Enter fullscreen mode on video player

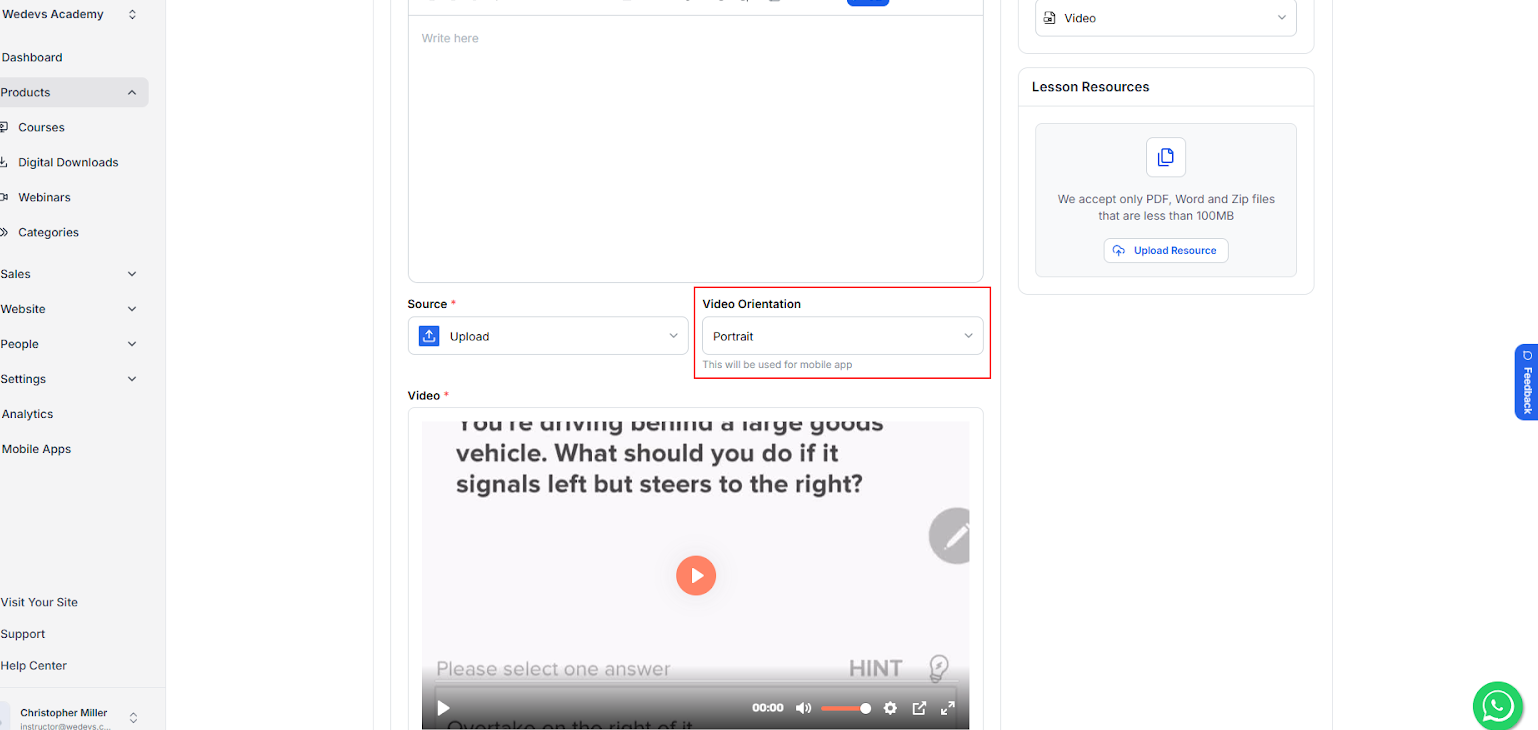pos(948,708)
